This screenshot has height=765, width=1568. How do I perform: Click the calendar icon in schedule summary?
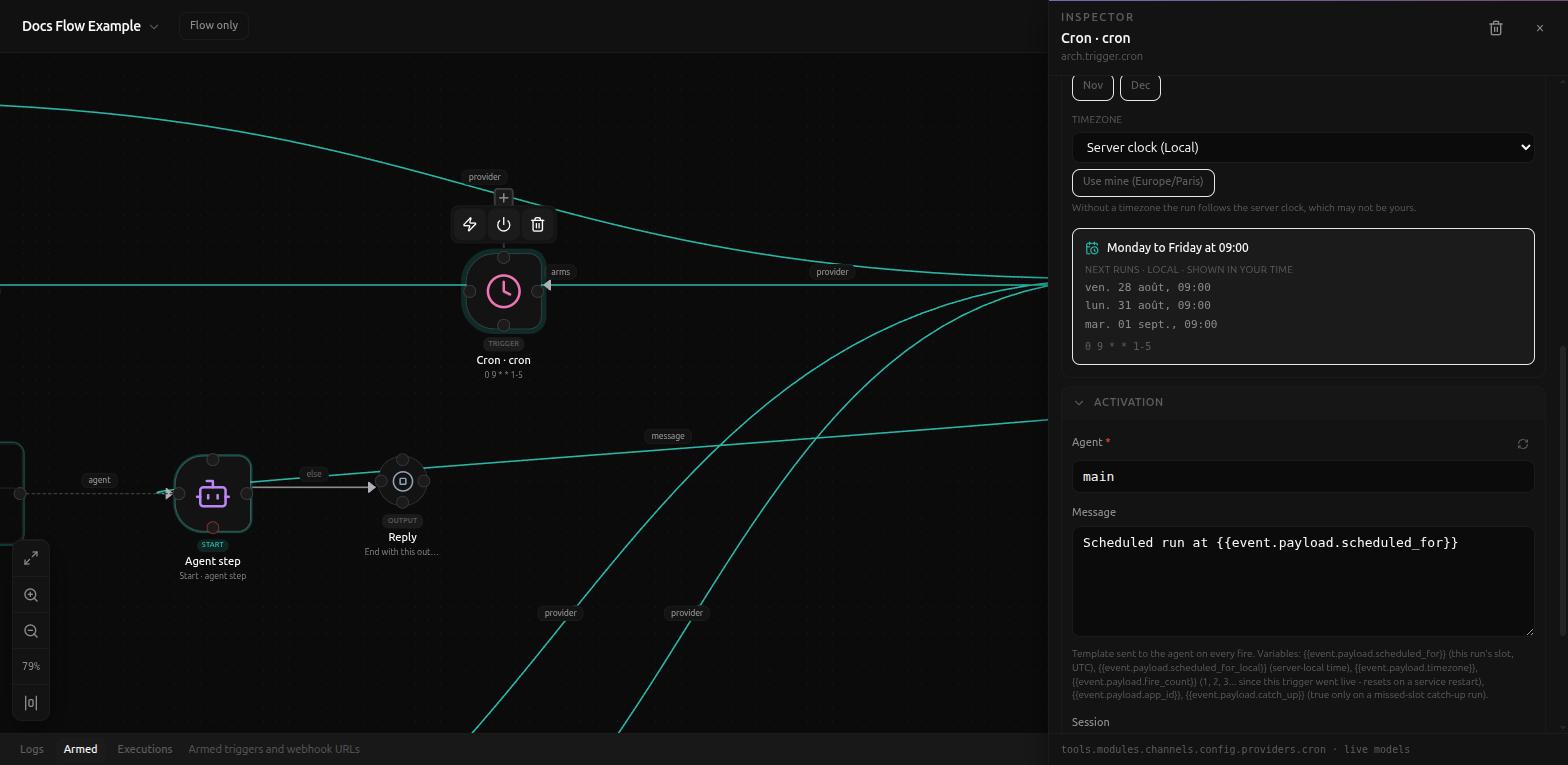click(1092, 248)
